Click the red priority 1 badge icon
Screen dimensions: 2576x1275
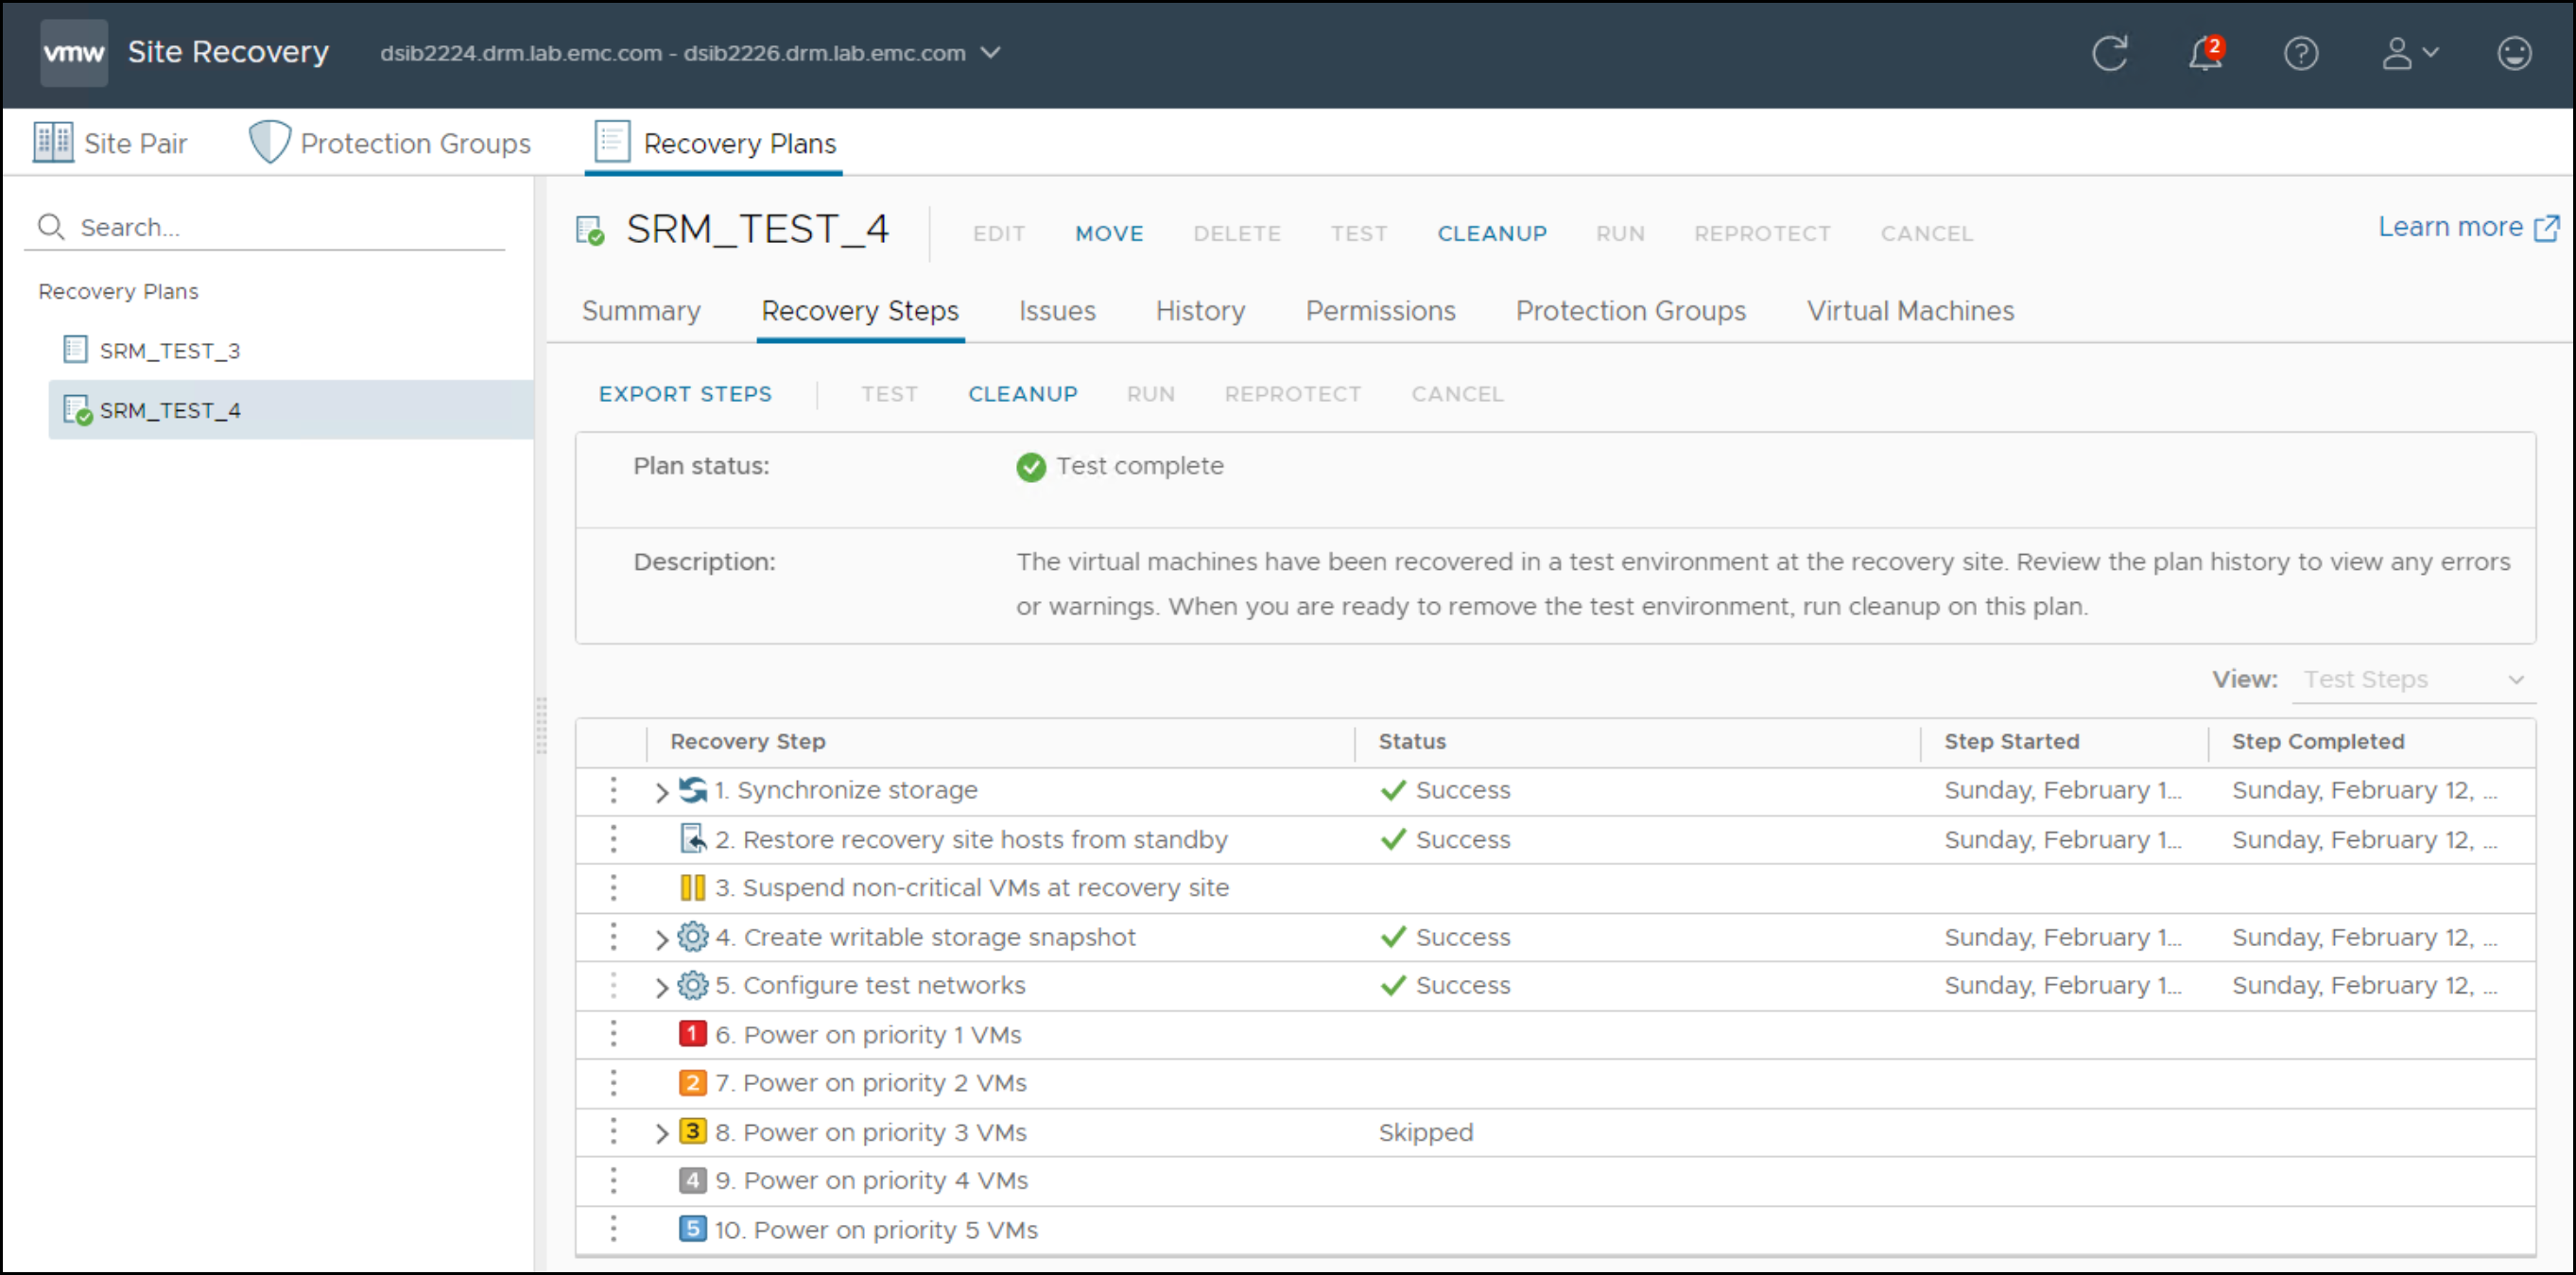coord(692,1034)
